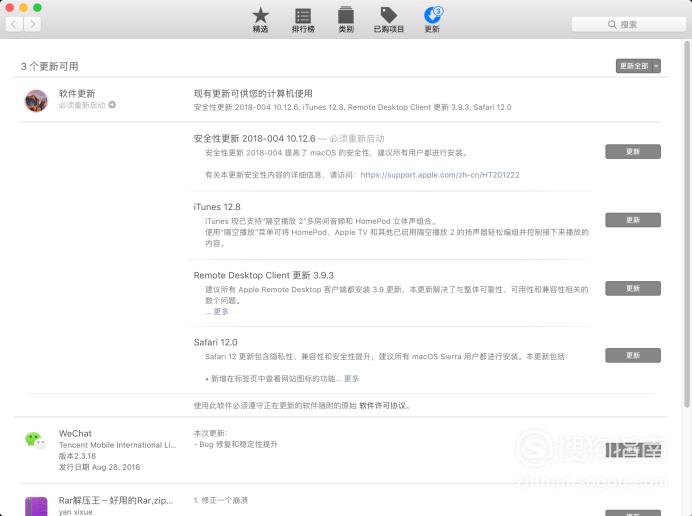Open the Purchased (已购项目) tag tab
This screenshot has width=692, height=516.
click(x=389, y=20)
